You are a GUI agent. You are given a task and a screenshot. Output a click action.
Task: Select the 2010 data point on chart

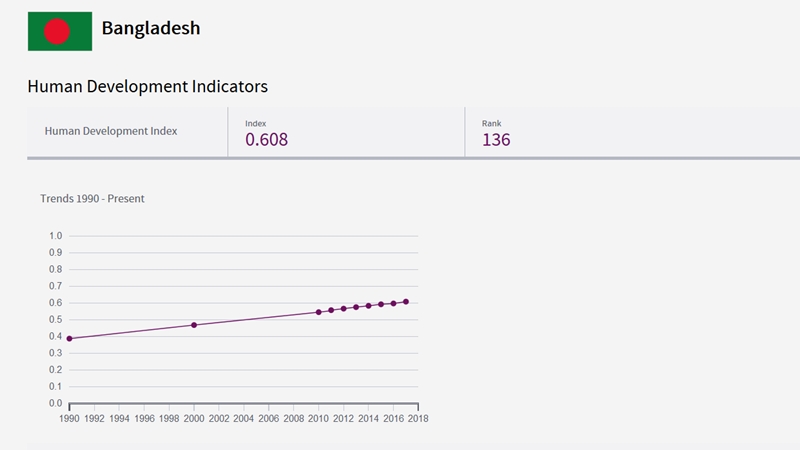319,312
